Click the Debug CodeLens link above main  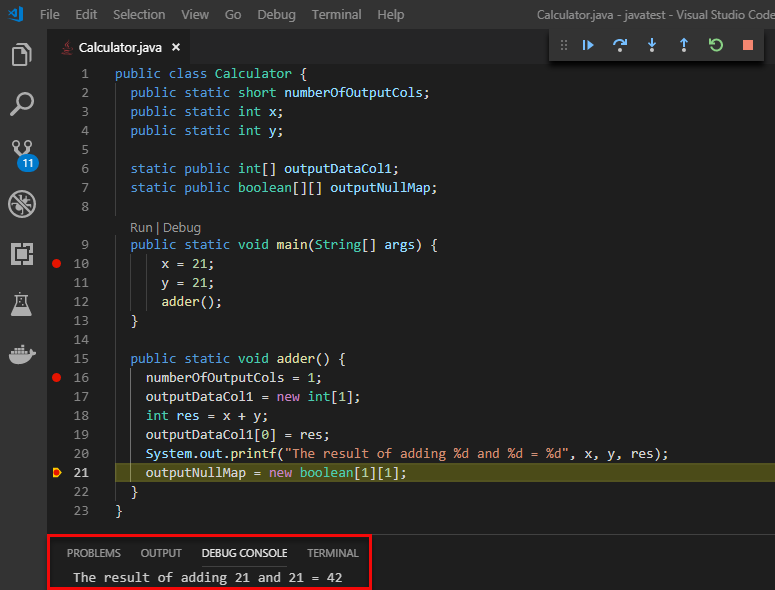[x=182, y=227]
